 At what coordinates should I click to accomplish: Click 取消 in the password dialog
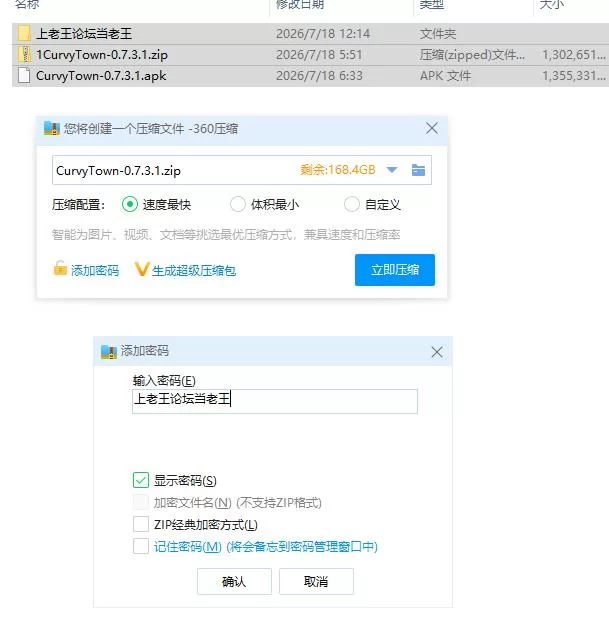click(x=316, y=582)
